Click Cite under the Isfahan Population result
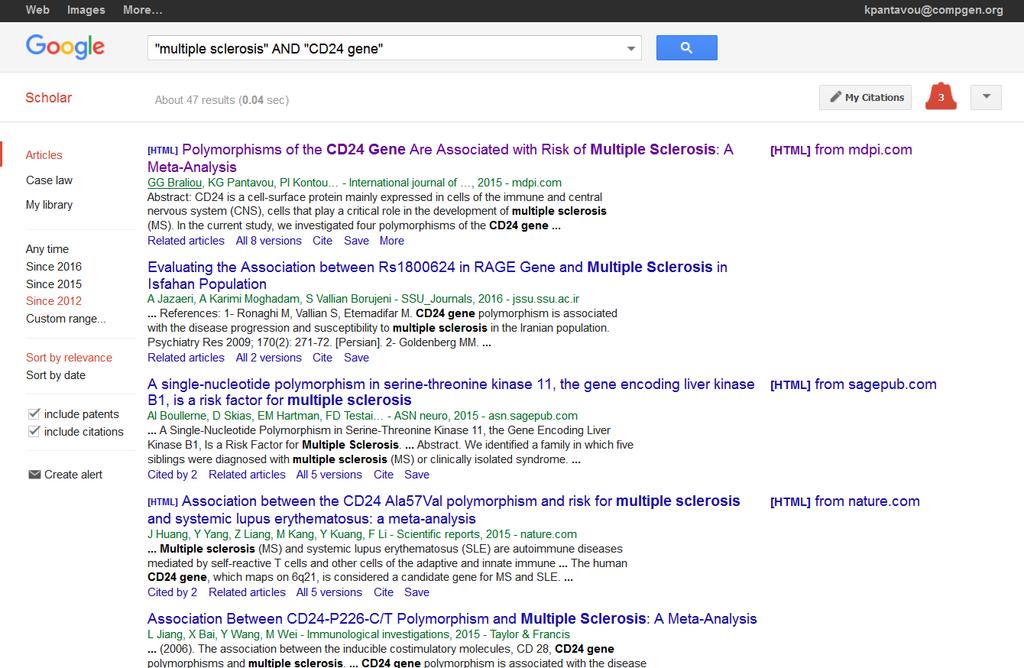The height and width of the screenshot is (668, 1024). point(323,357)
